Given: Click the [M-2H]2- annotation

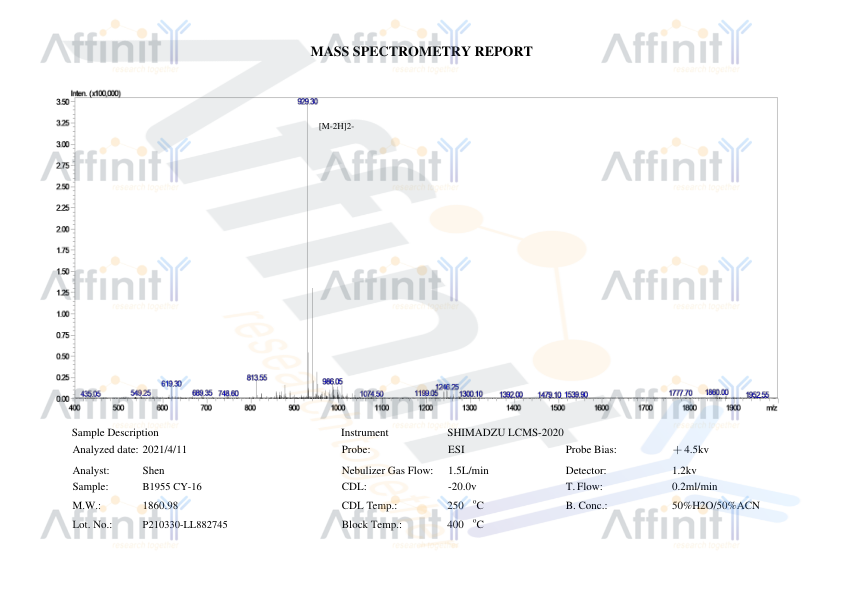Looking at the screenshot, I should point(336,126).
